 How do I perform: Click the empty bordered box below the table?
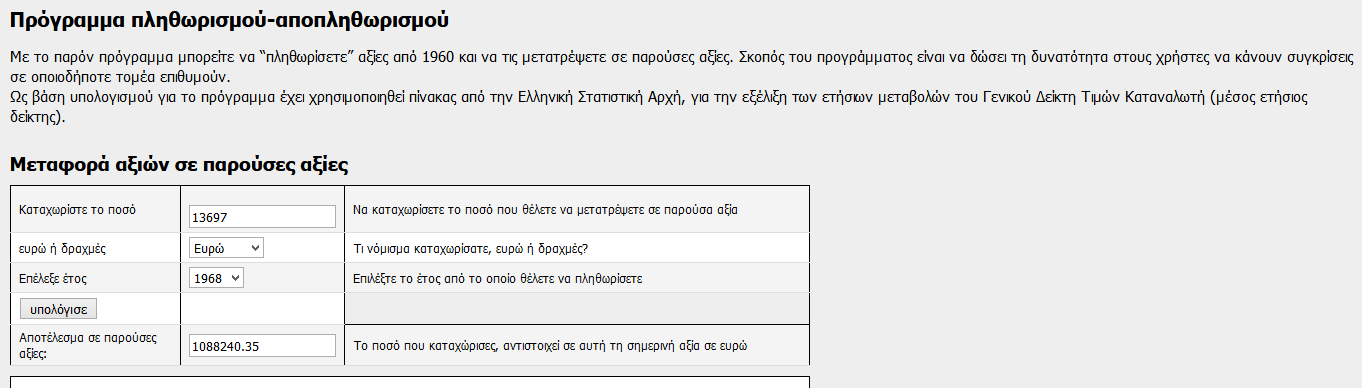[x=409, y=382]
